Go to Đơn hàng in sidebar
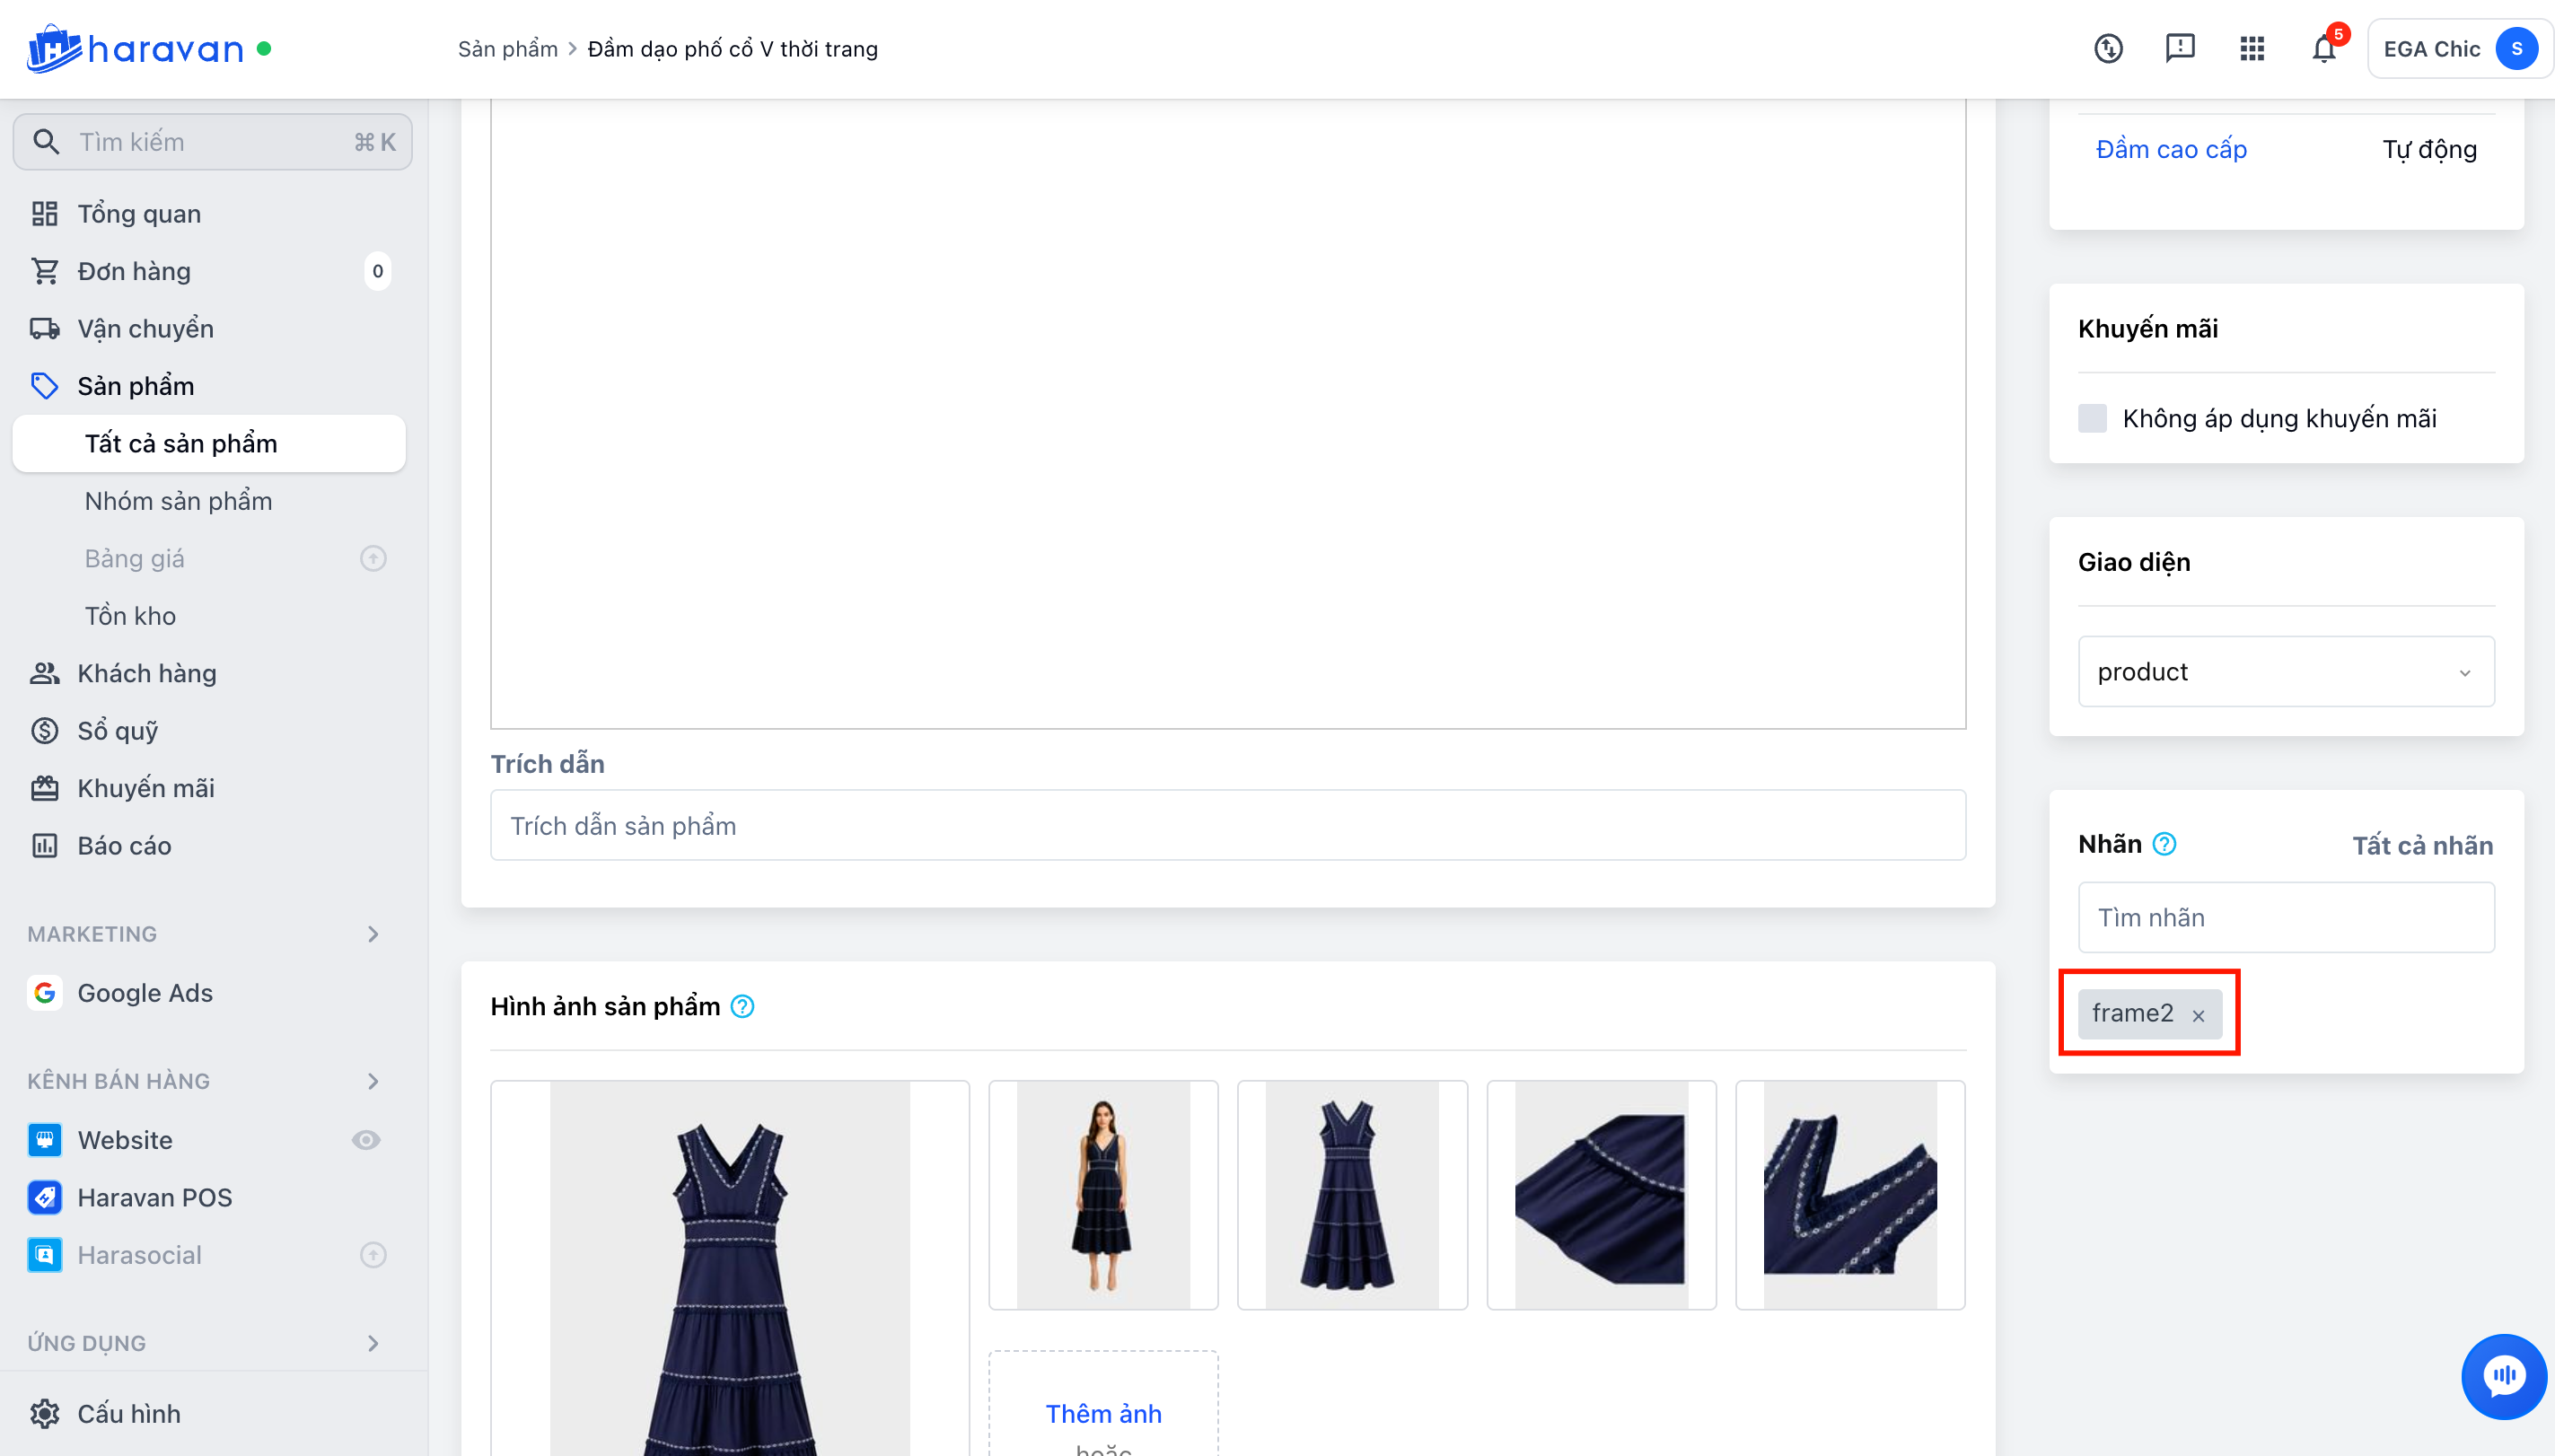The height and width of the screenshot is (1456, 2555). click(x=134, y=271)
